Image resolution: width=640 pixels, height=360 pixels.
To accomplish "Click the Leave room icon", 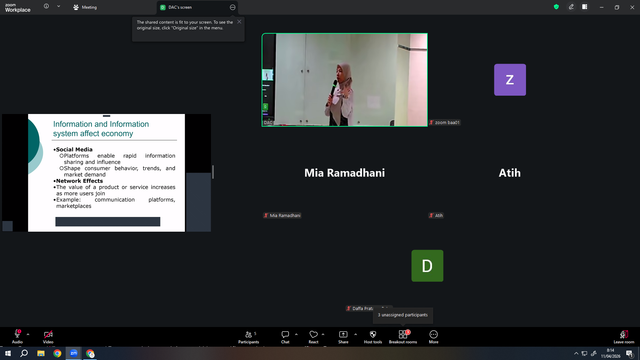I will 624,334.
